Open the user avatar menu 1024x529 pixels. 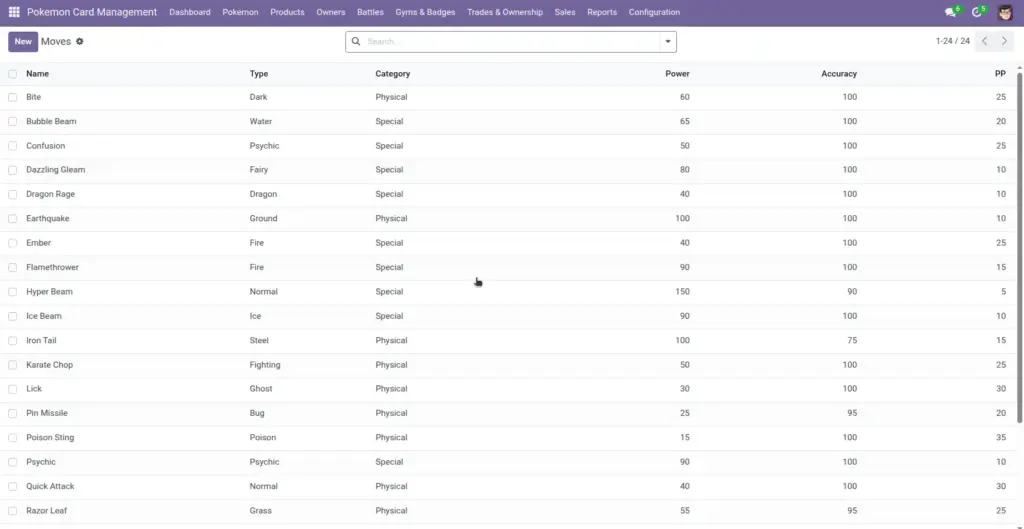tap(1005, 12)
